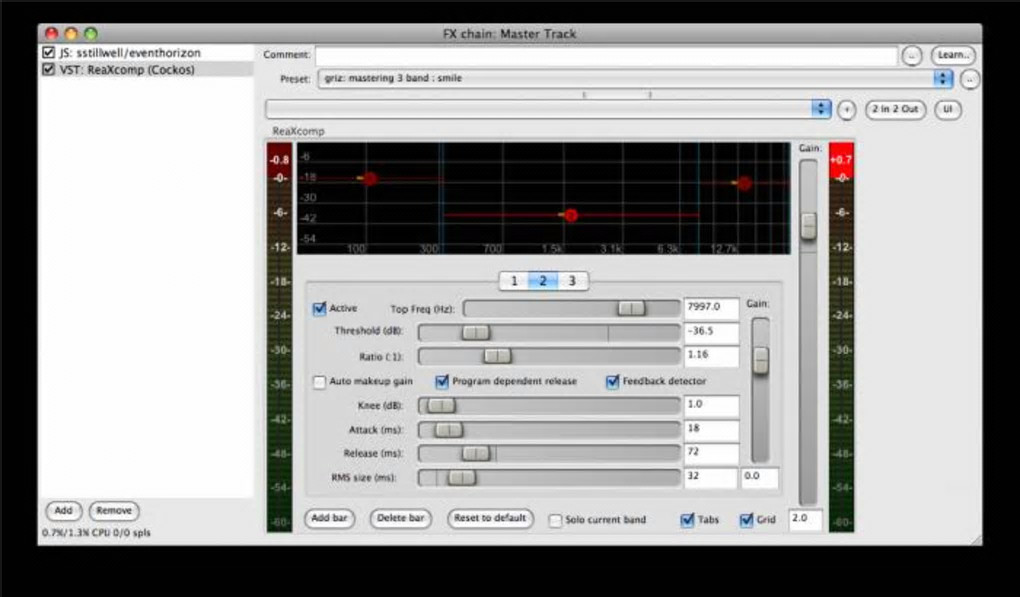The height and width of the screenshot is (597, 1020).
Task: Switch to band tab 1
Action: [514, 281]
